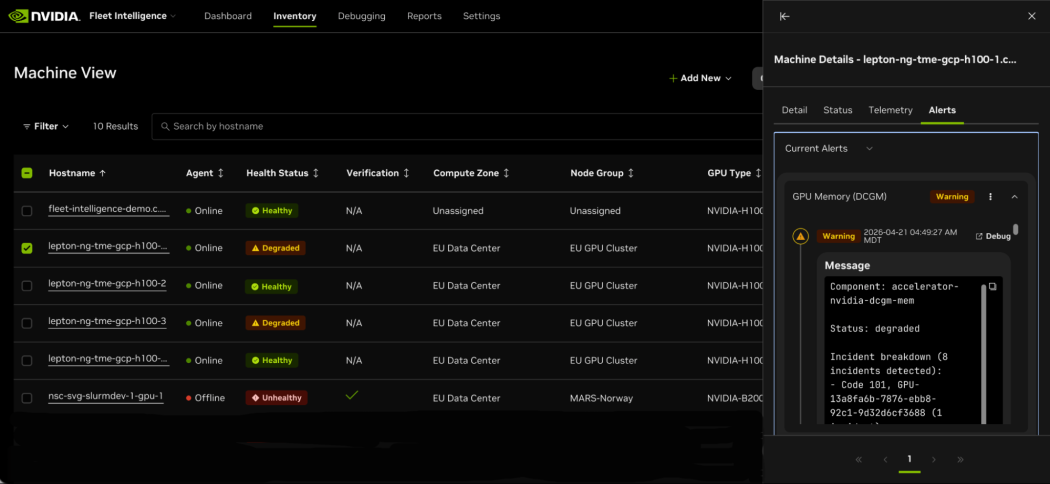Click the Degraded badge for lepton-ng-tme-gcp-h100-3
This screenshot has width=1050, height=484.
276,323
